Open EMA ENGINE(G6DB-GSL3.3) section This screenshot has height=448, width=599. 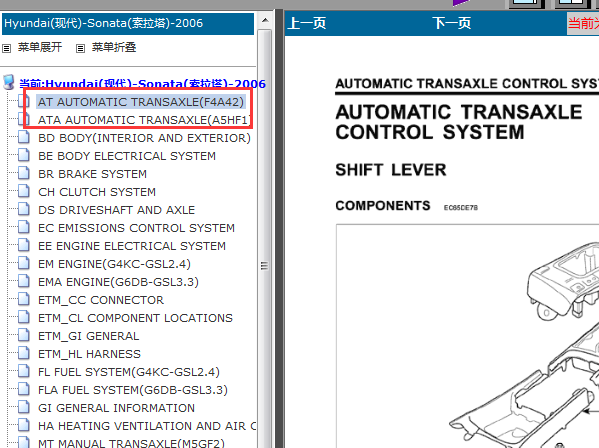coord(118,281)
